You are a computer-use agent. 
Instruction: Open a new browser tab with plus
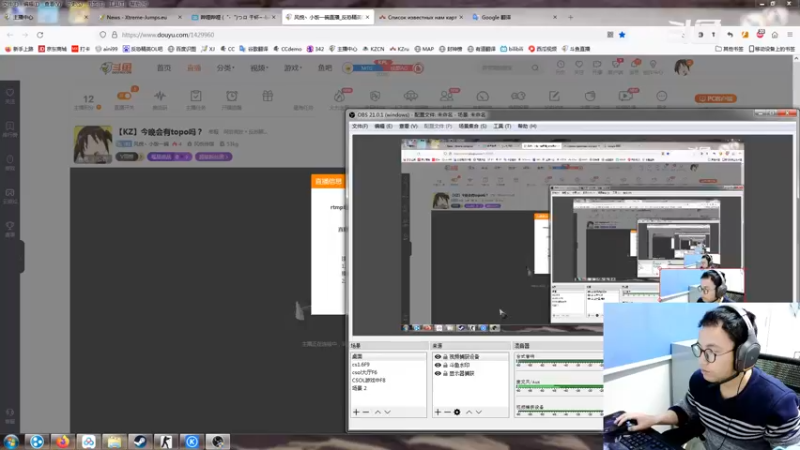coord(570,17)
